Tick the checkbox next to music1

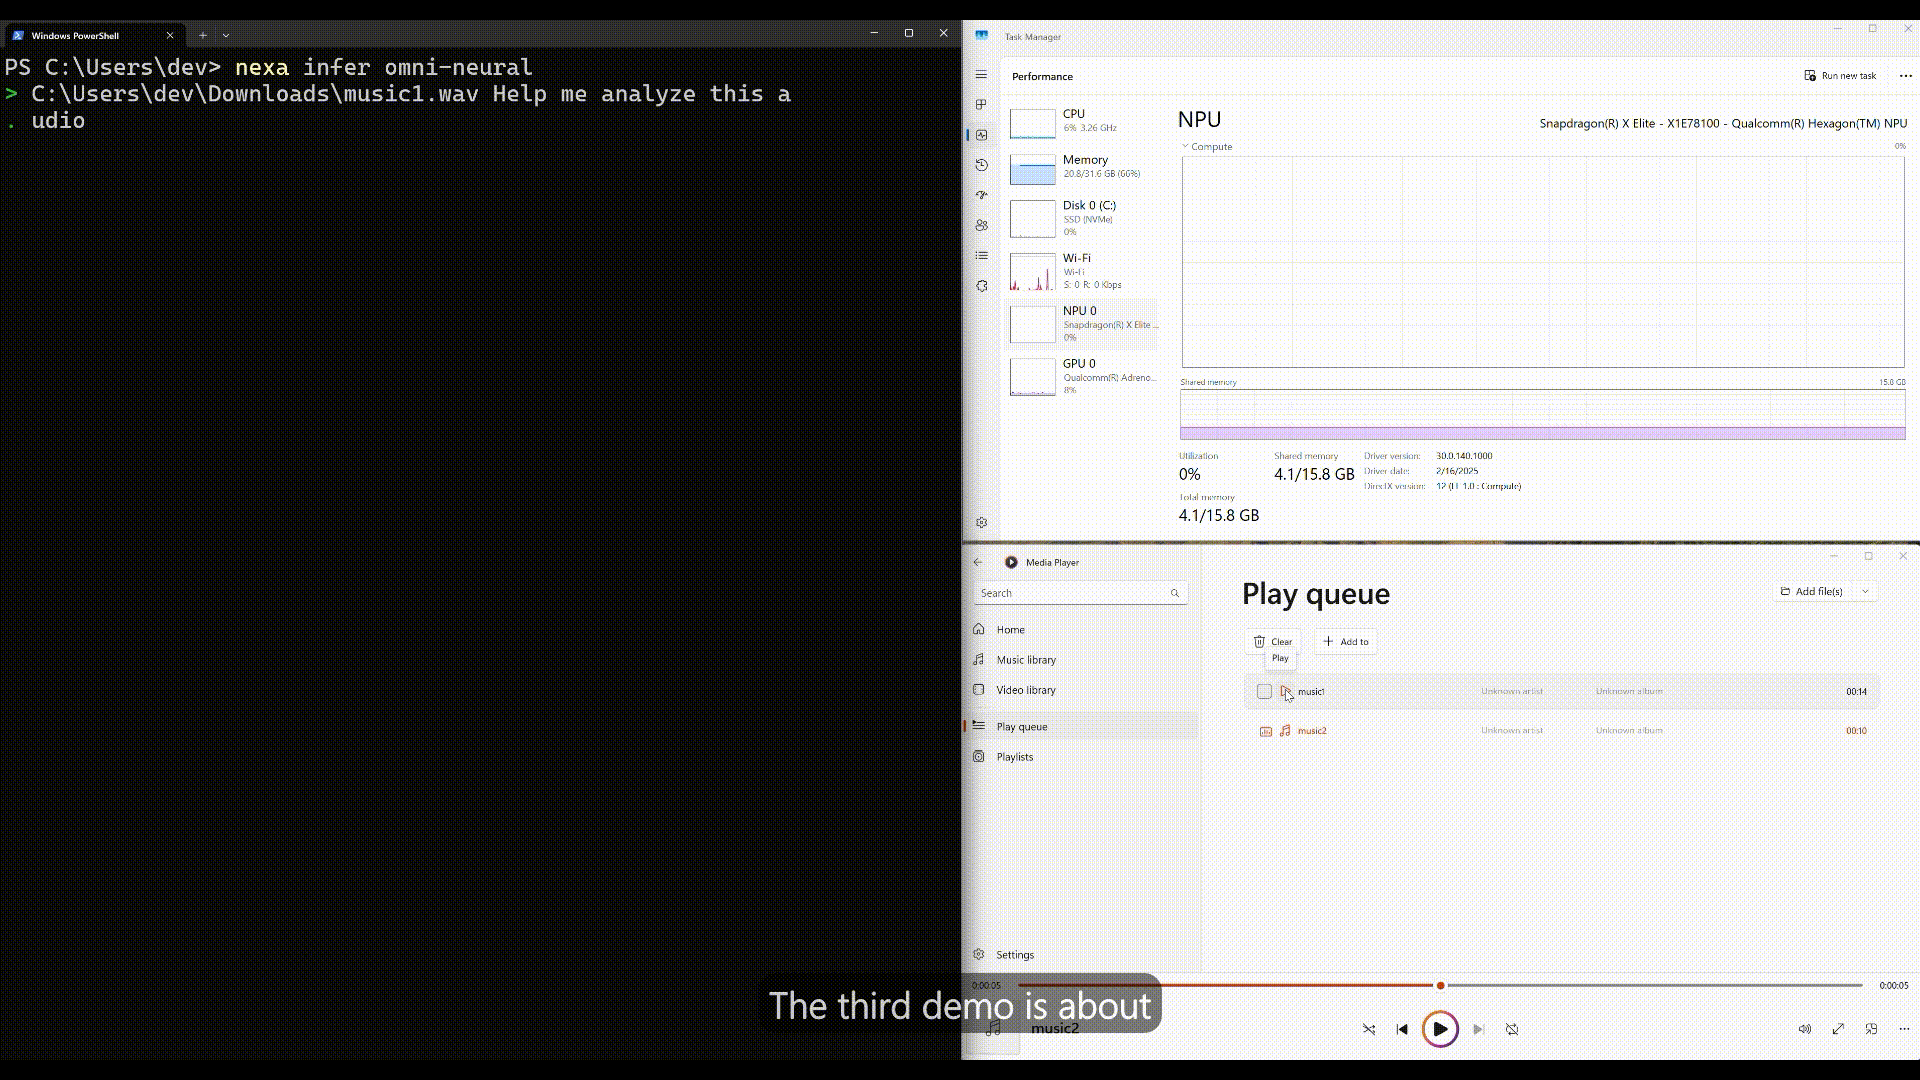click(x=1264, y=692)
